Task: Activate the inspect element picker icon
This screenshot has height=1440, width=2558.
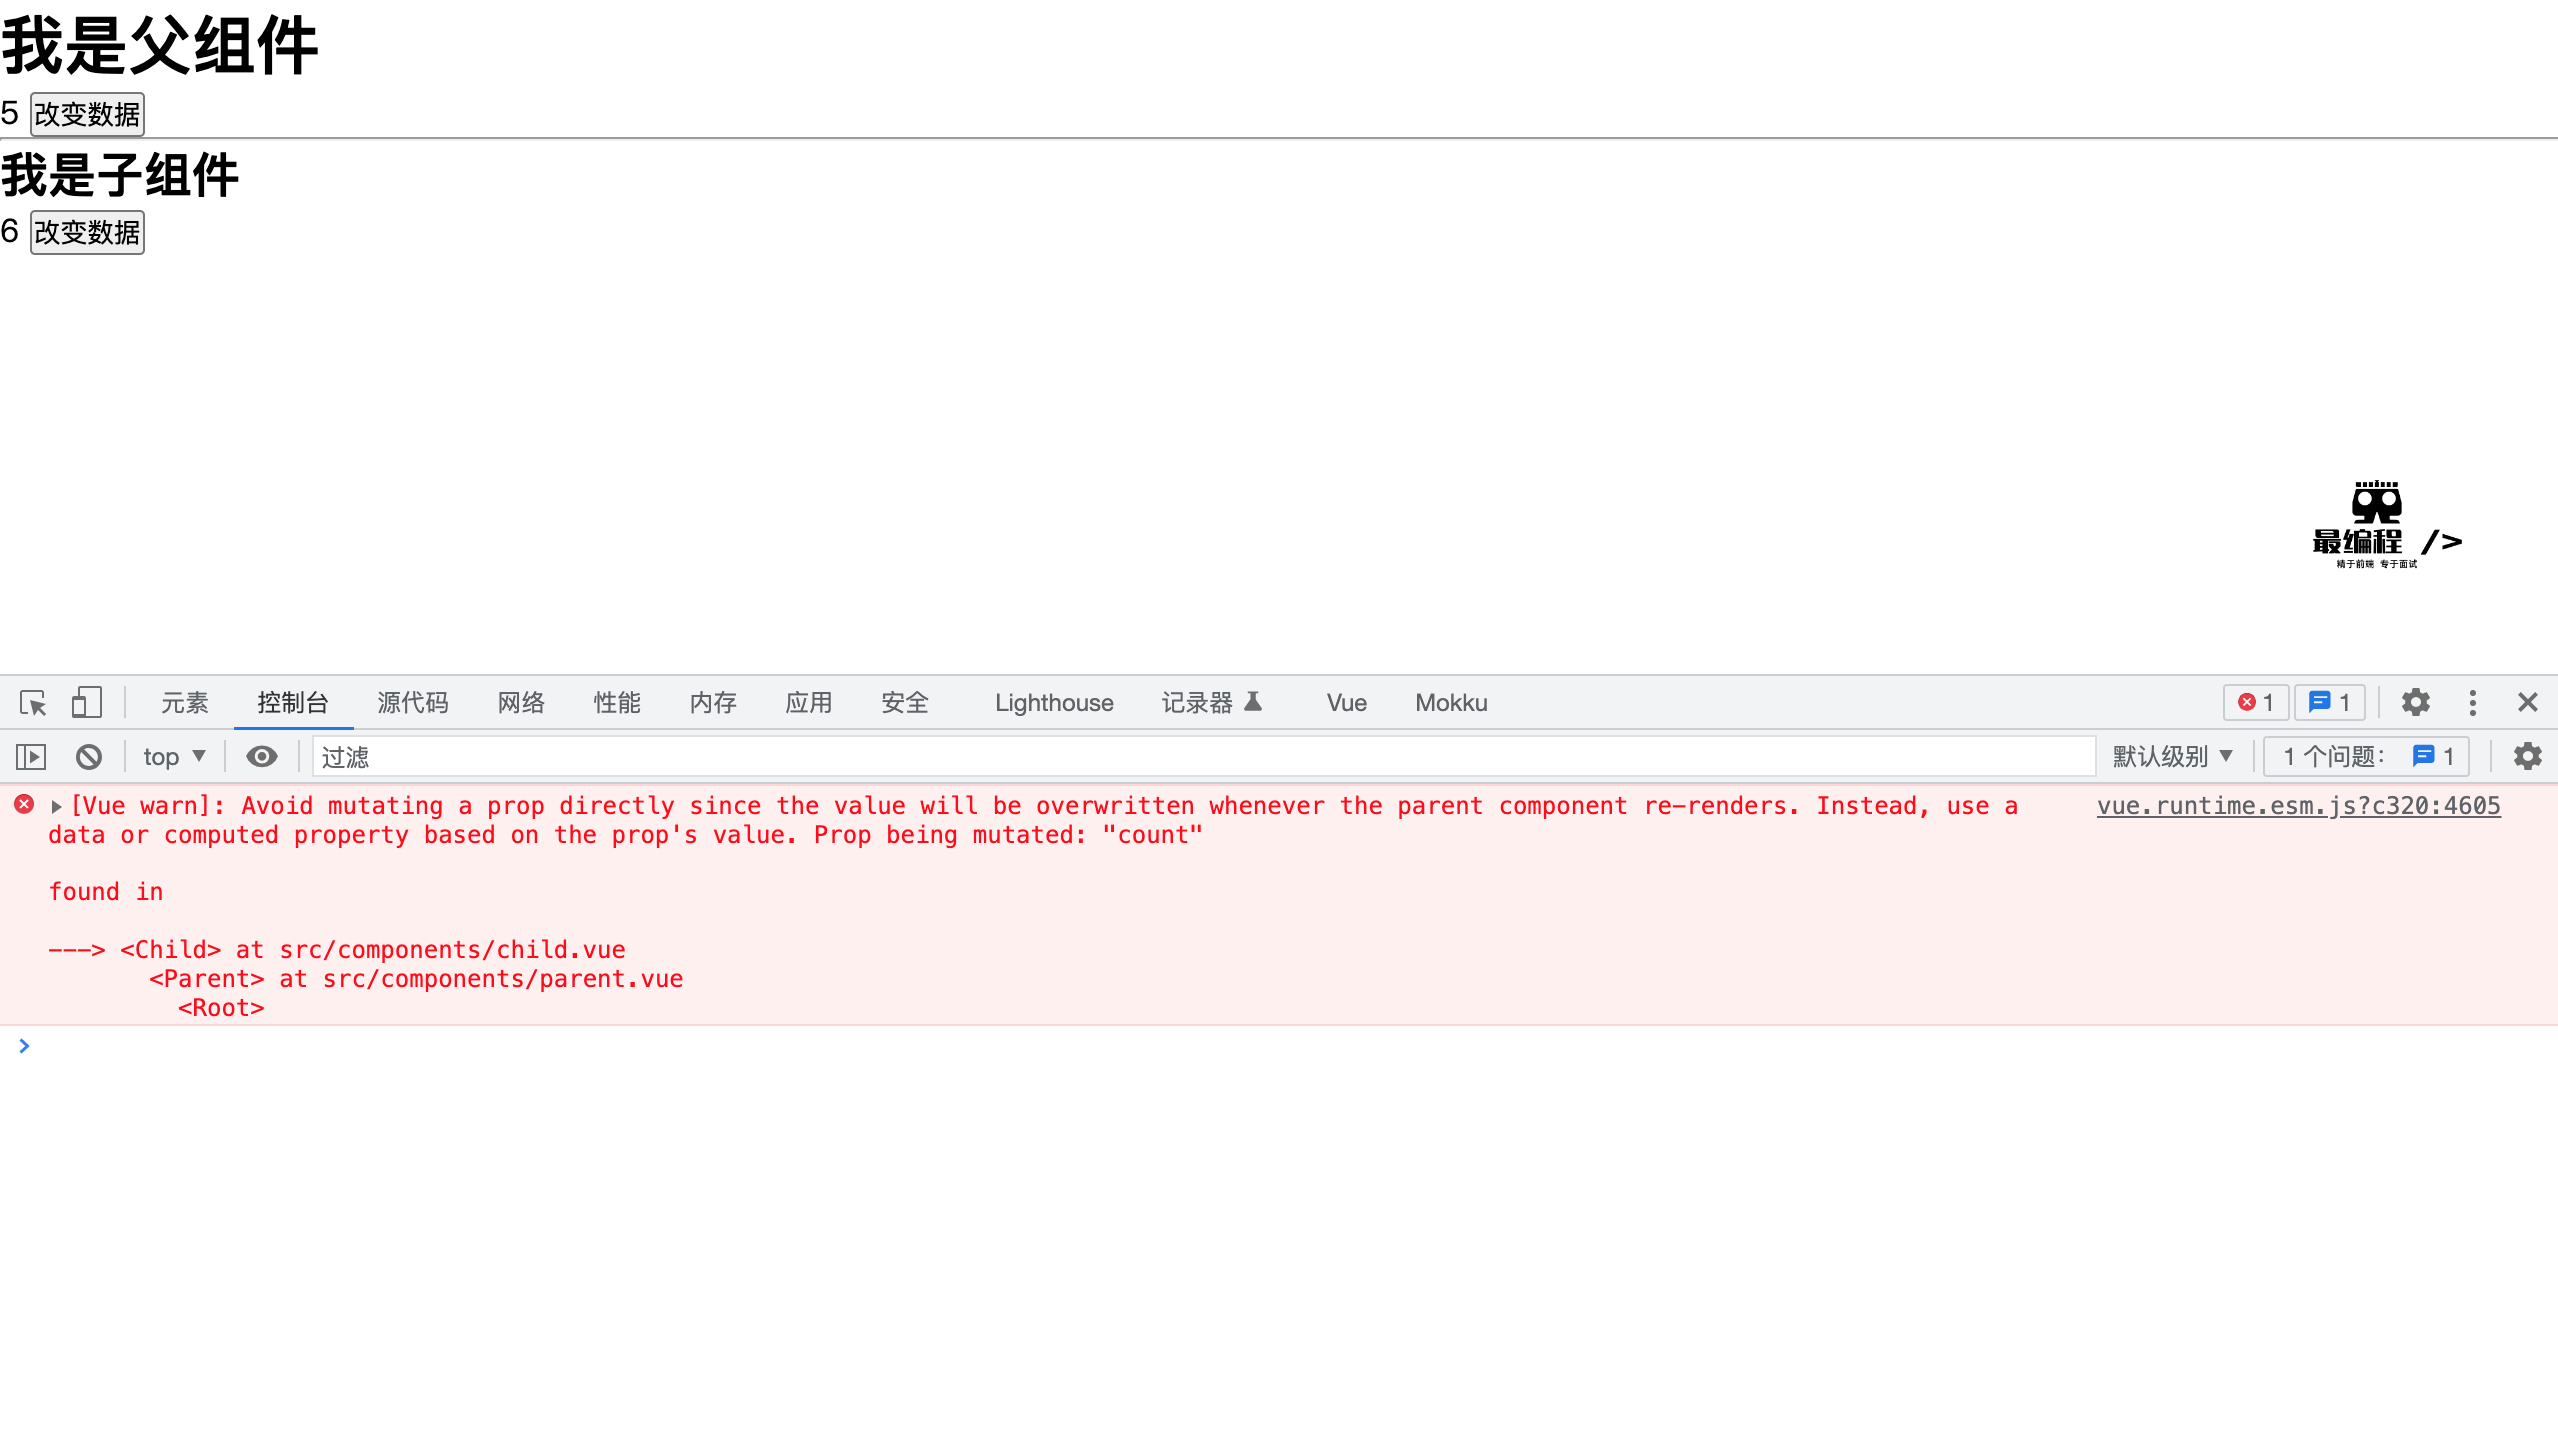Action: (33, 703)
